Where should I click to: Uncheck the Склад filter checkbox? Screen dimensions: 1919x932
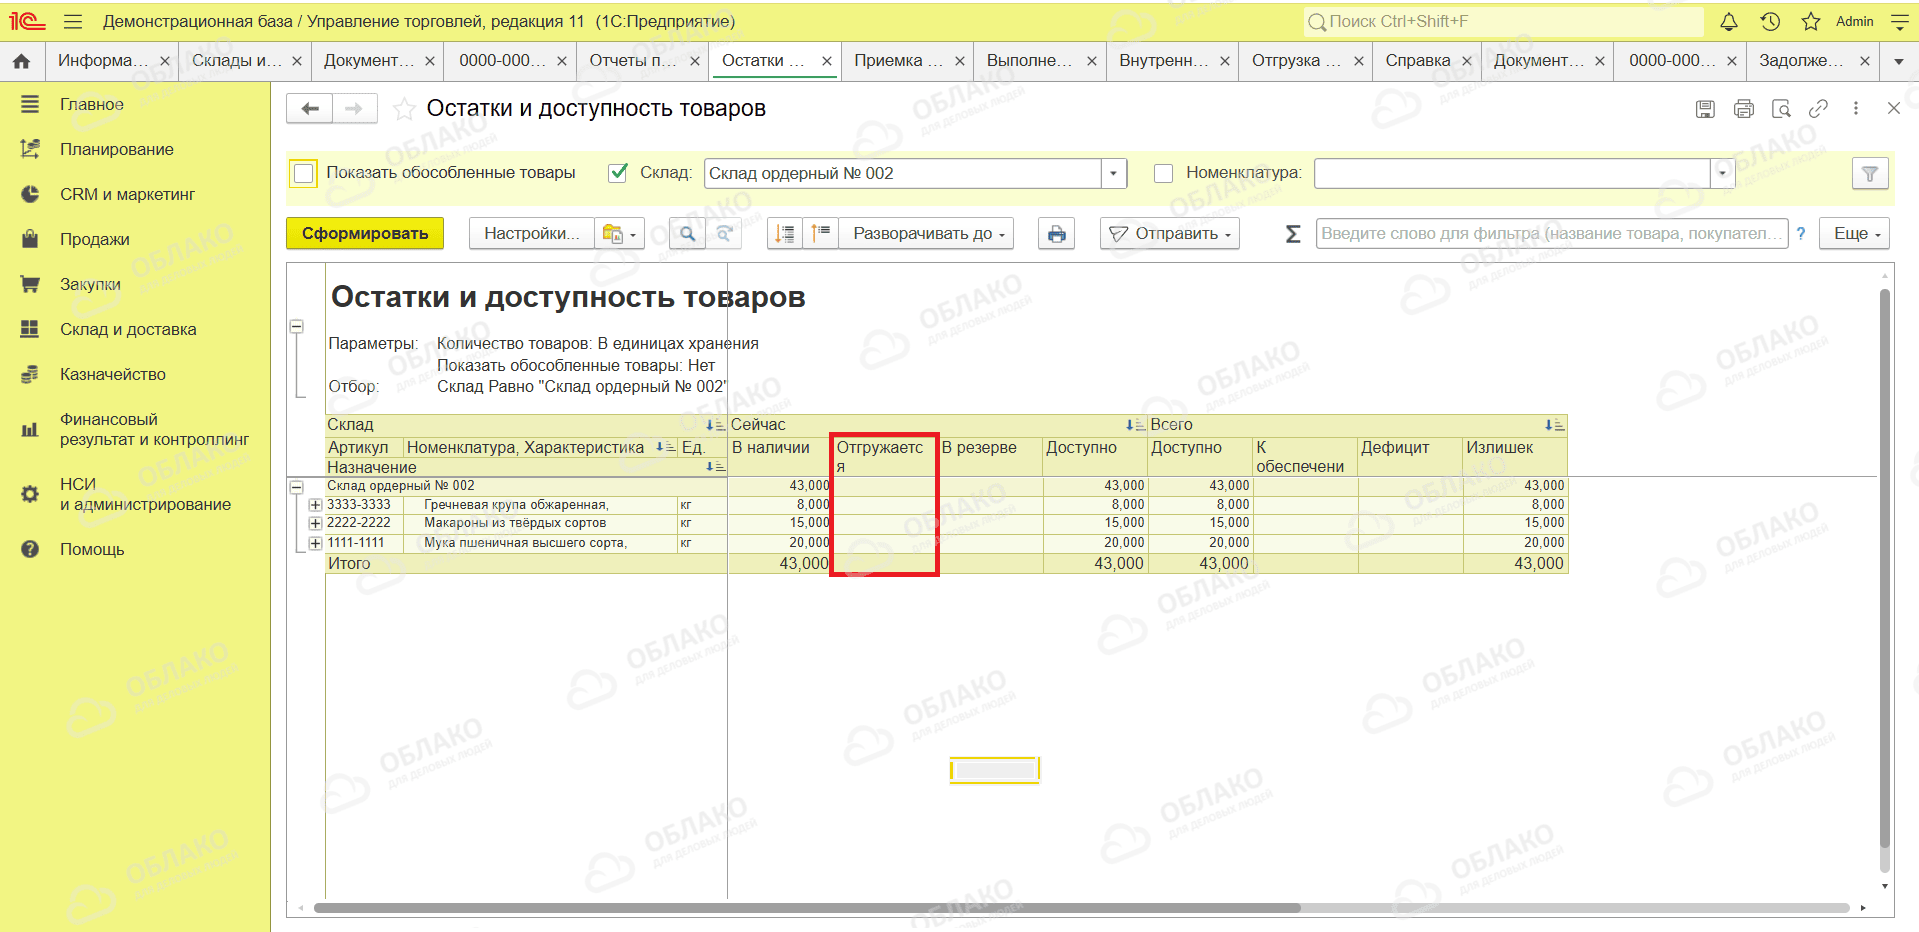619,173
